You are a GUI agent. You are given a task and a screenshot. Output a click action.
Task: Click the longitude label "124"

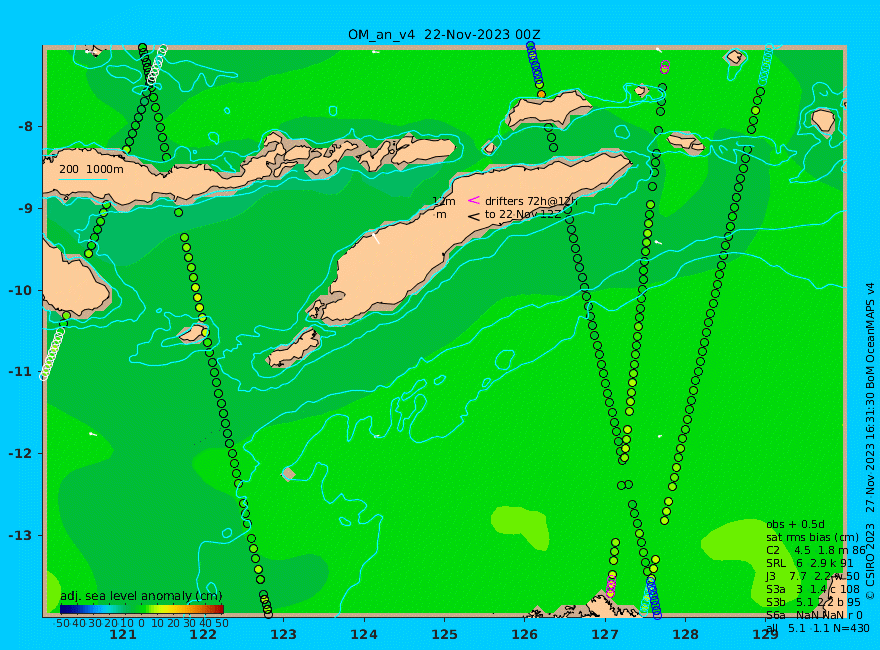pos(364,635)
